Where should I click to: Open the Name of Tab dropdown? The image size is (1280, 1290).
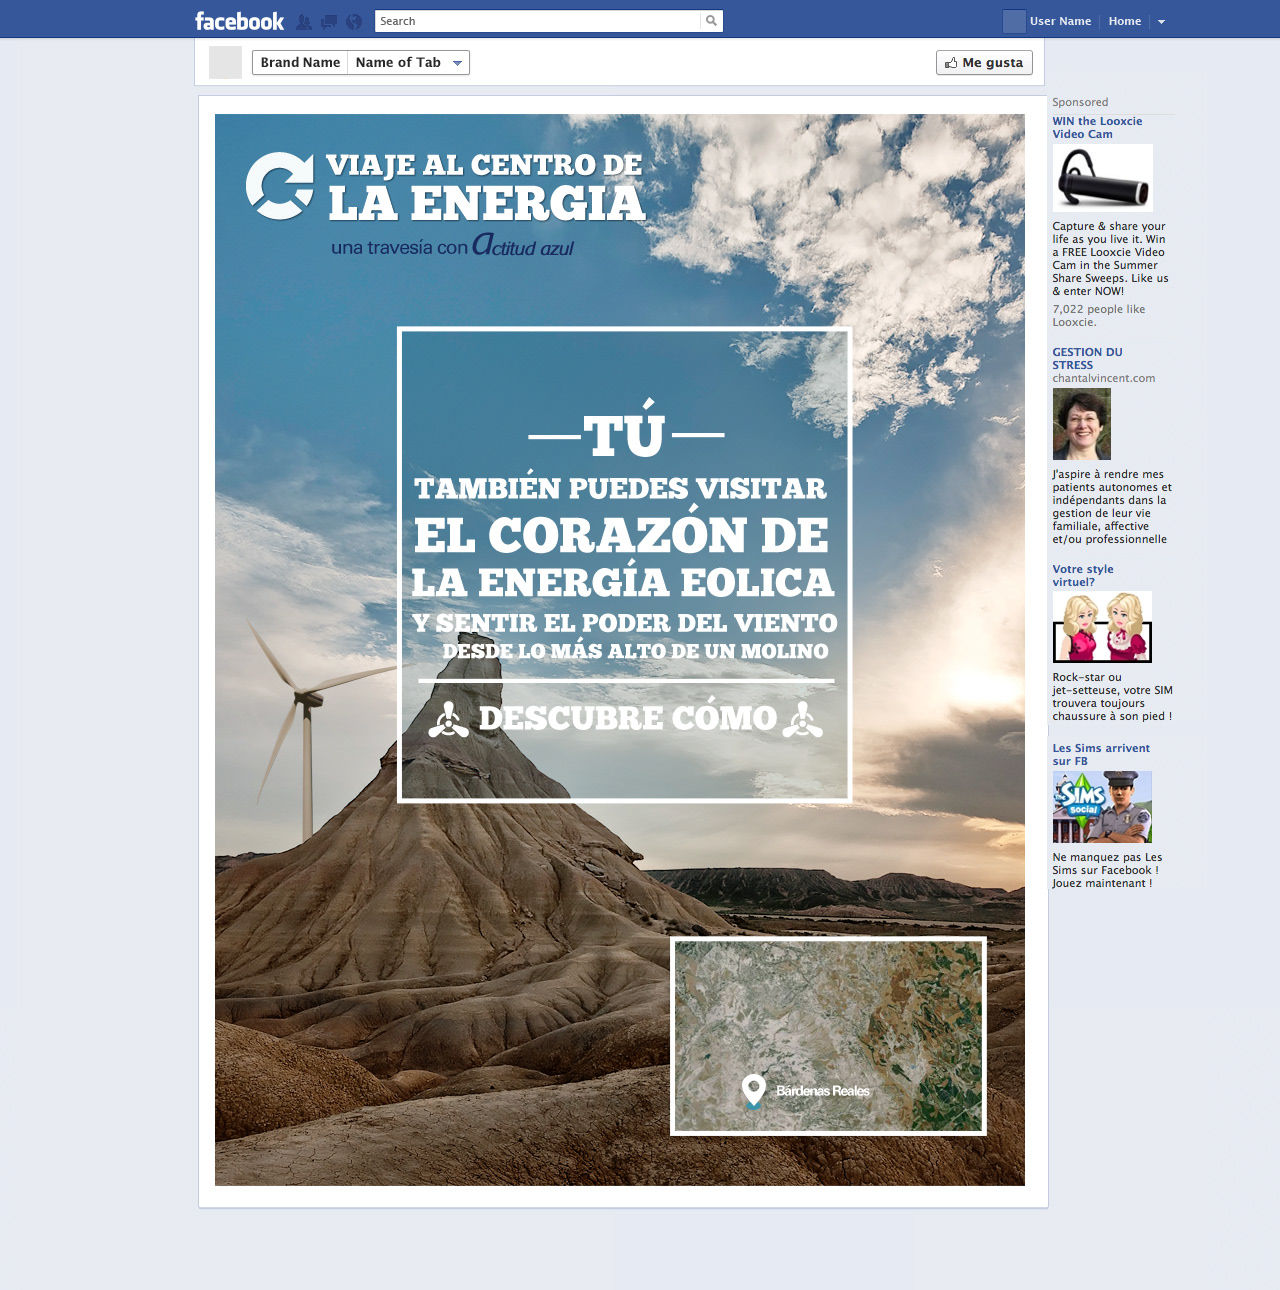[409, 62]
